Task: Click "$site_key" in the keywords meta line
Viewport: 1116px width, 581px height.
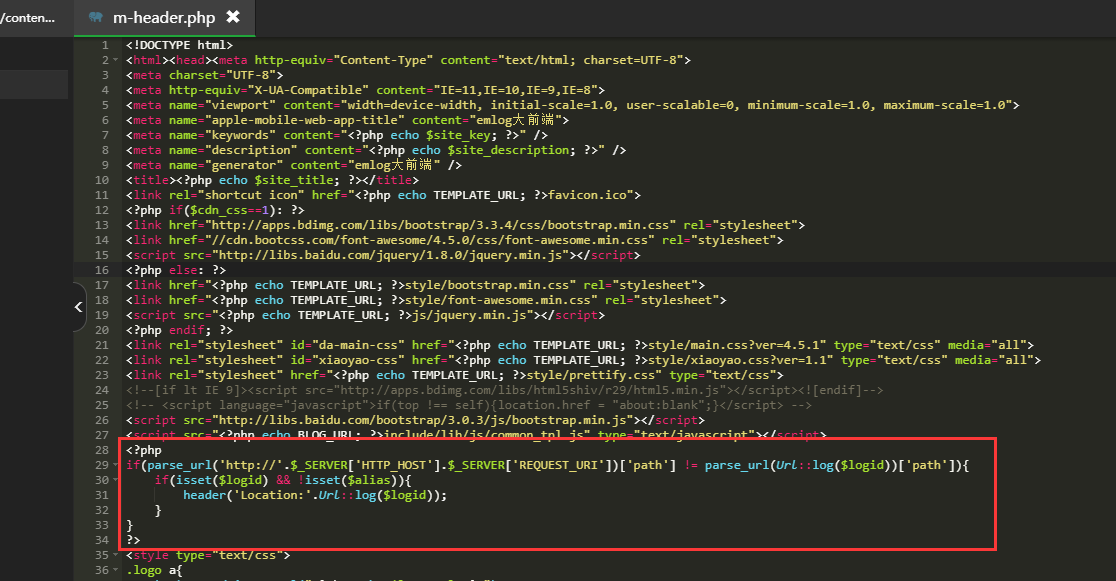Action: pyautogui.click(x=458, y=135)
